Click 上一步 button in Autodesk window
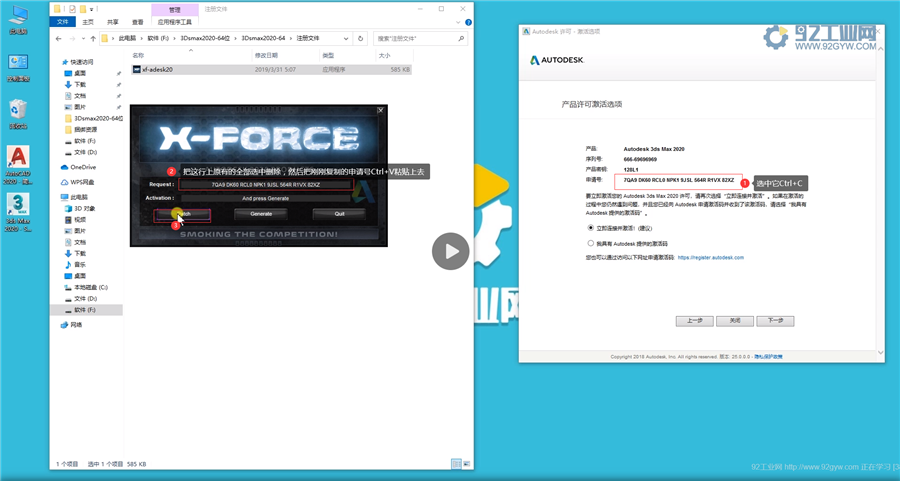The width and height of the screenshot is (900, 481). (695, 321)
